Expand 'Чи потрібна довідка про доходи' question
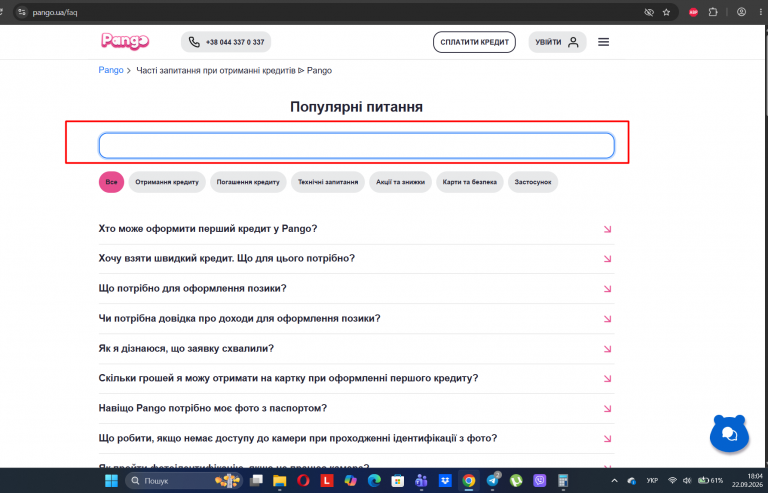 (356, 318)
